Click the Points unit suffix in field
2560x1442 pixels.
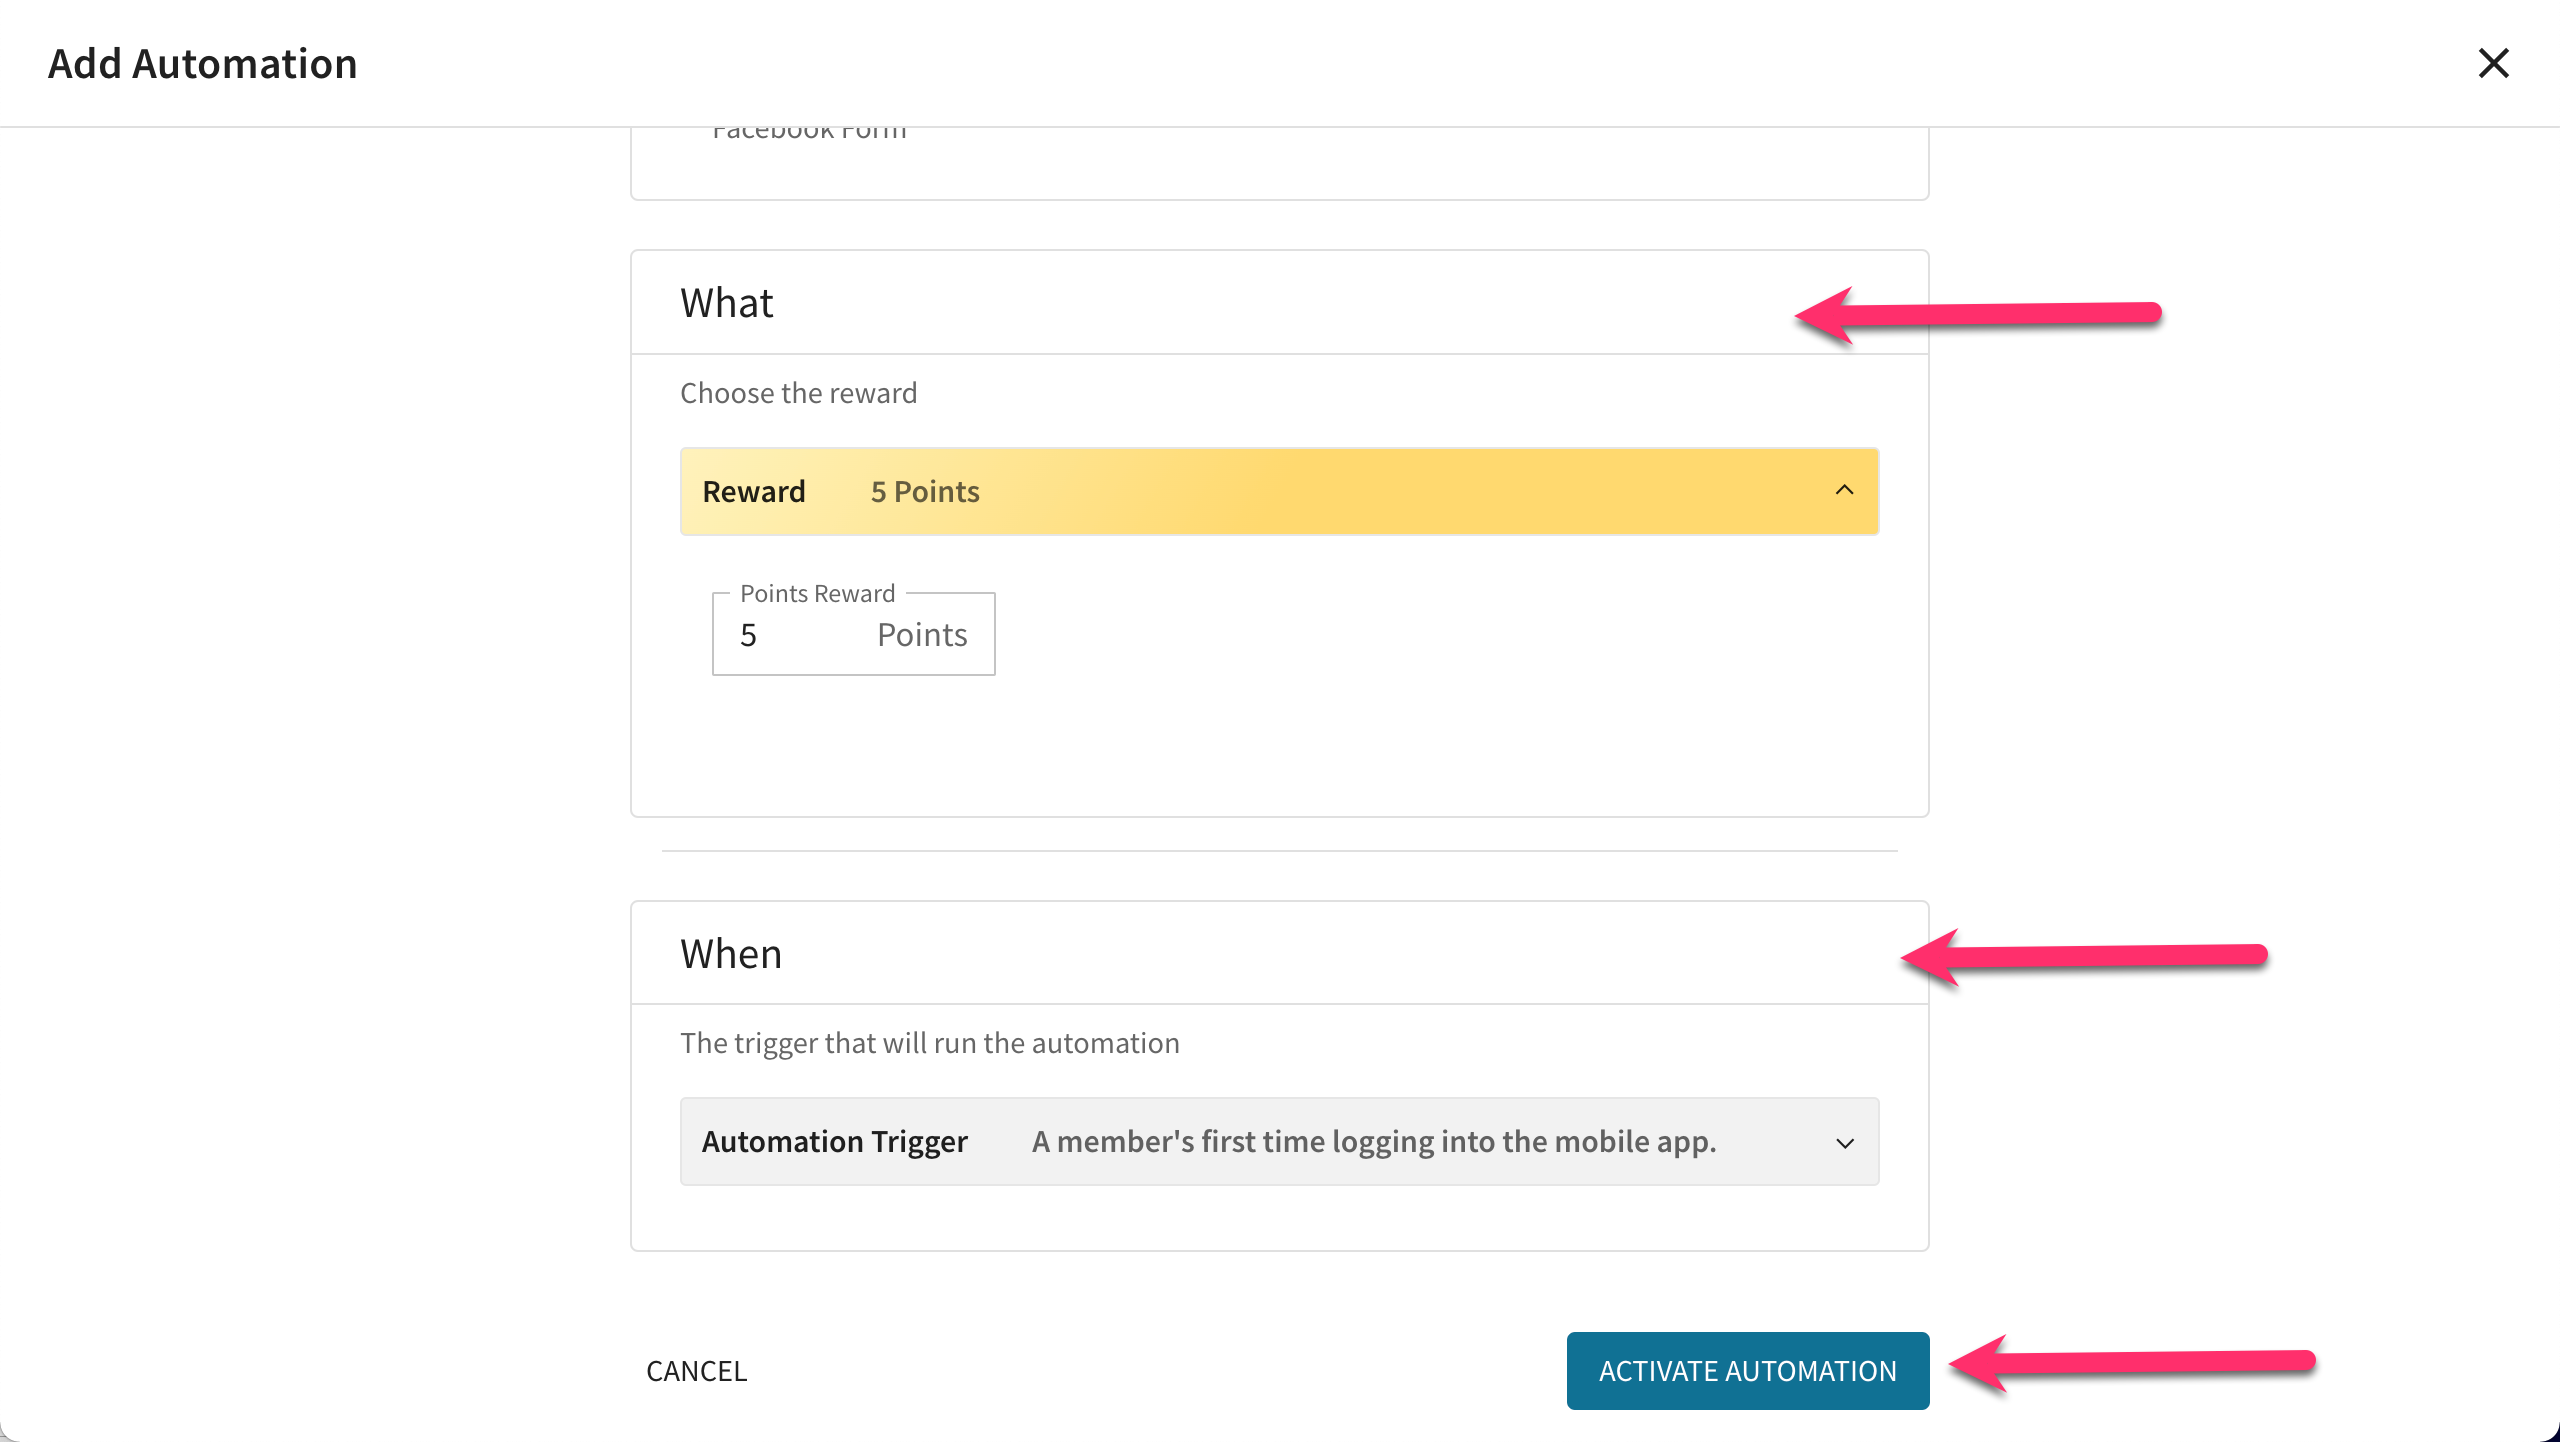[x=922, y=635]
